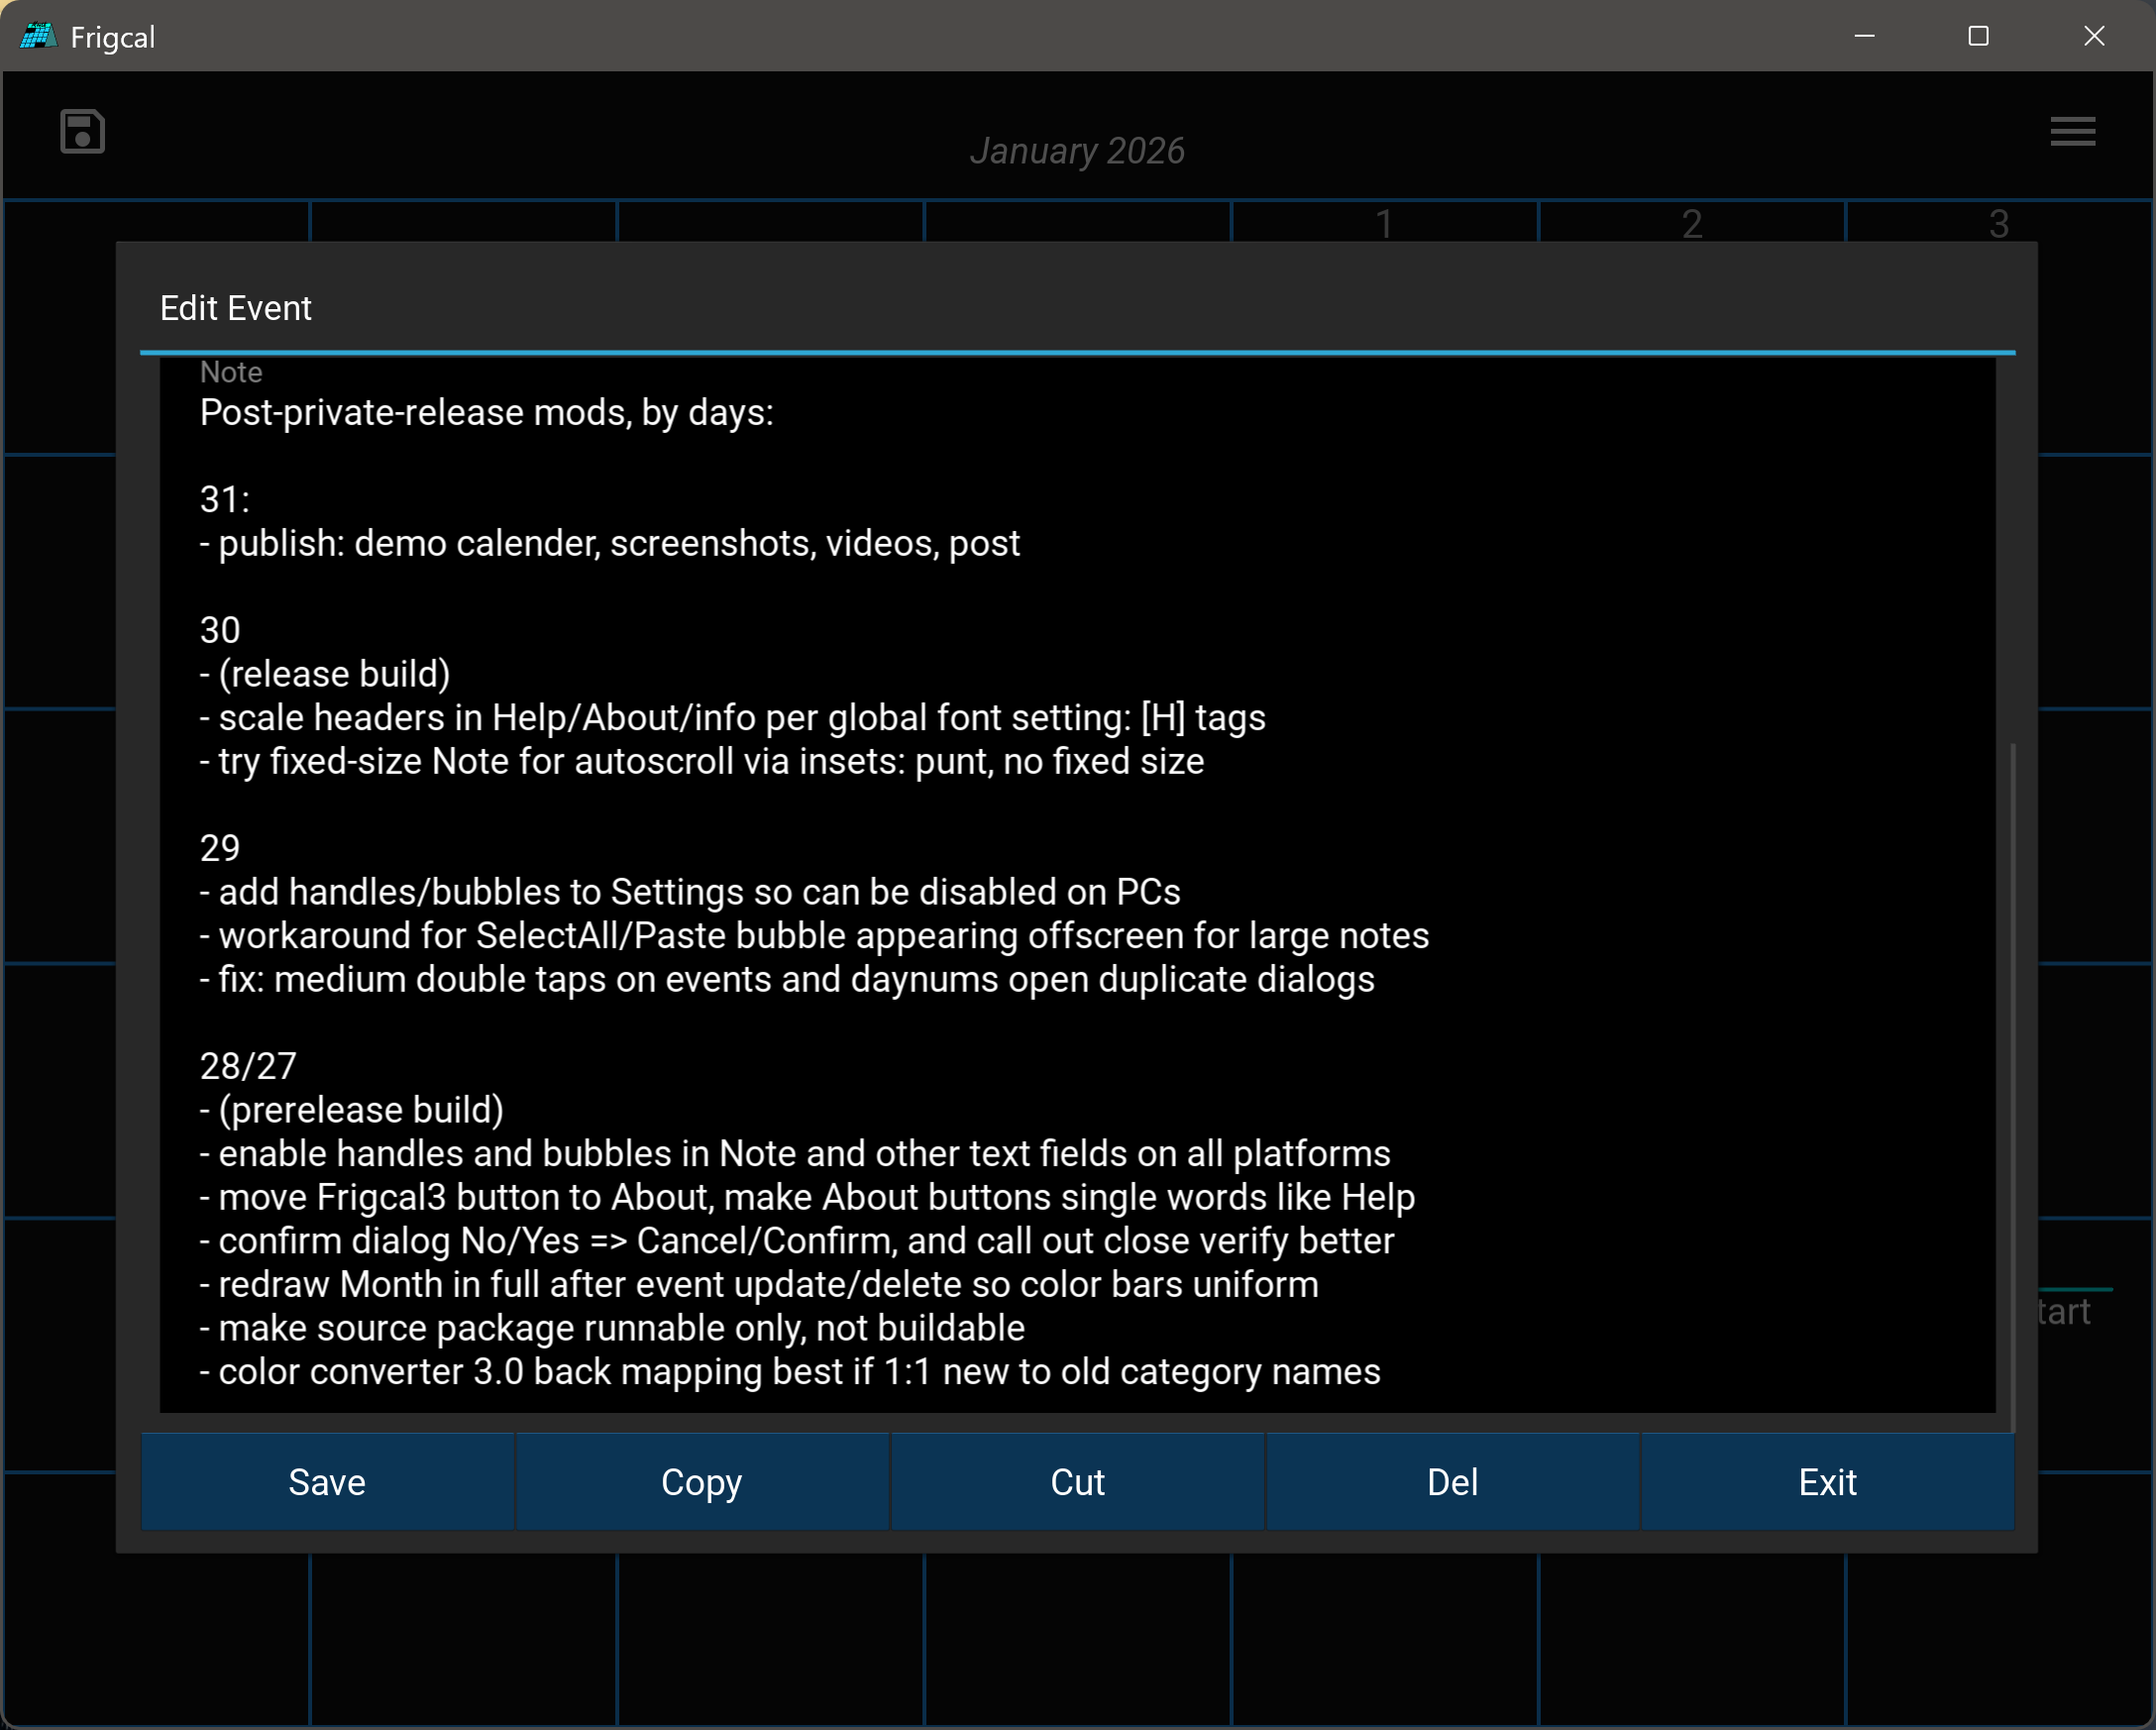Viewport: 2156px width, 1730px height.
Task: Place cursor on '31:' line
Action: [x=225, y=500]
